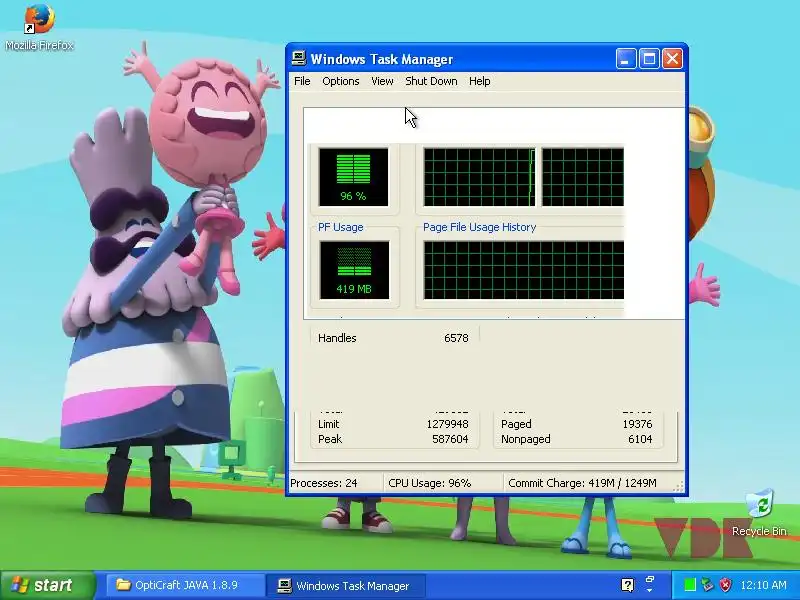
Task: Click the PF Usage gauge showing 419 MB
Action: pyautogui.click(x=354, y=270)
